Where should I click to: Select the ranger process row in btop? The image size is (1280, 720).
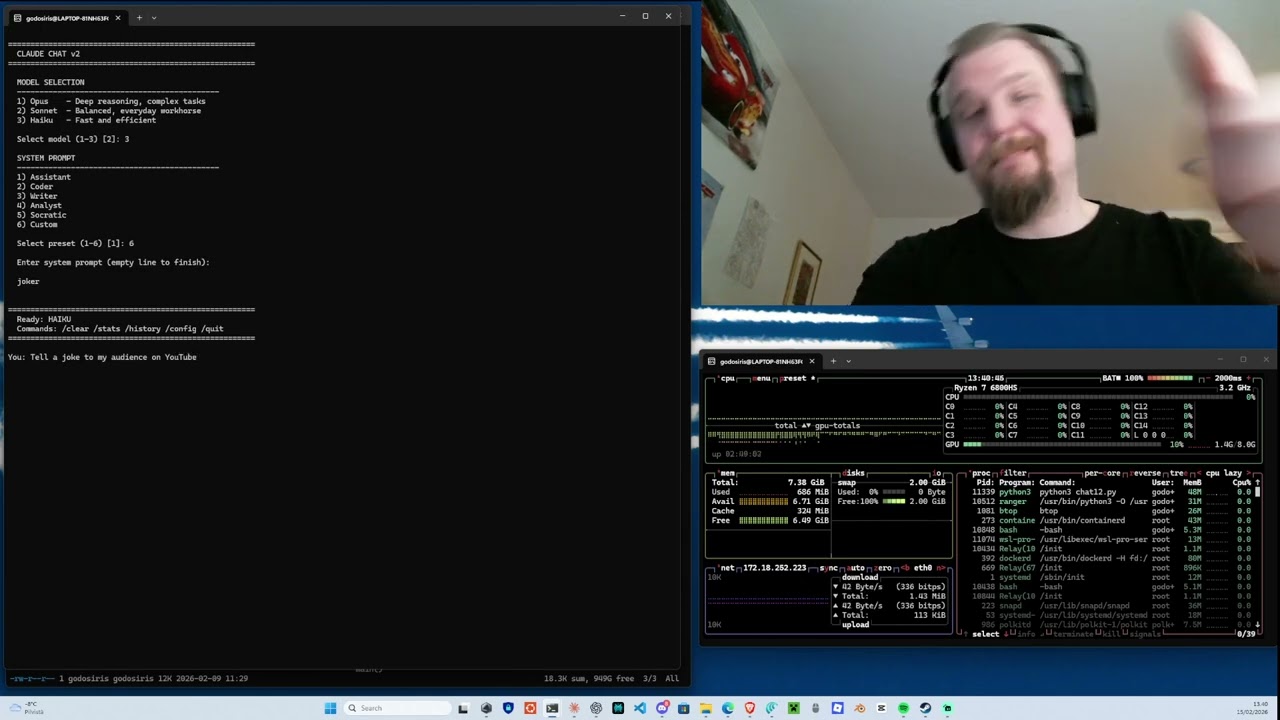[1112, 501]
